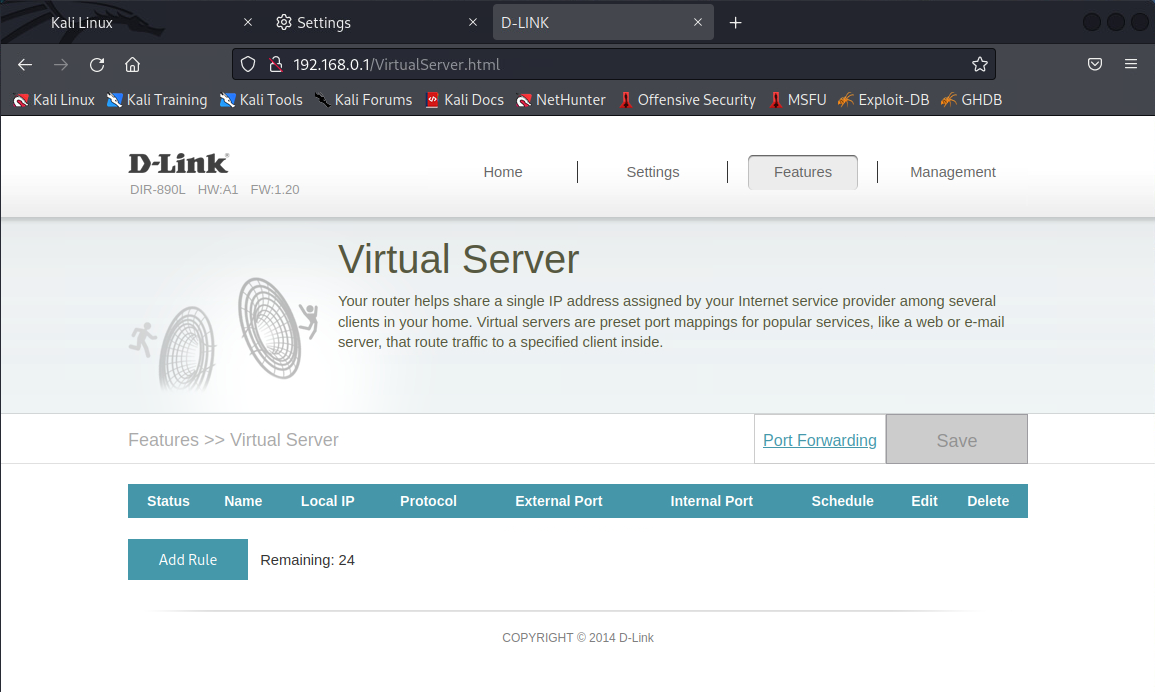Click the 'DIR-890L' model text
Image resolution: width=1155 pixels, height=692 pixels.
click(x=158, y=189)
